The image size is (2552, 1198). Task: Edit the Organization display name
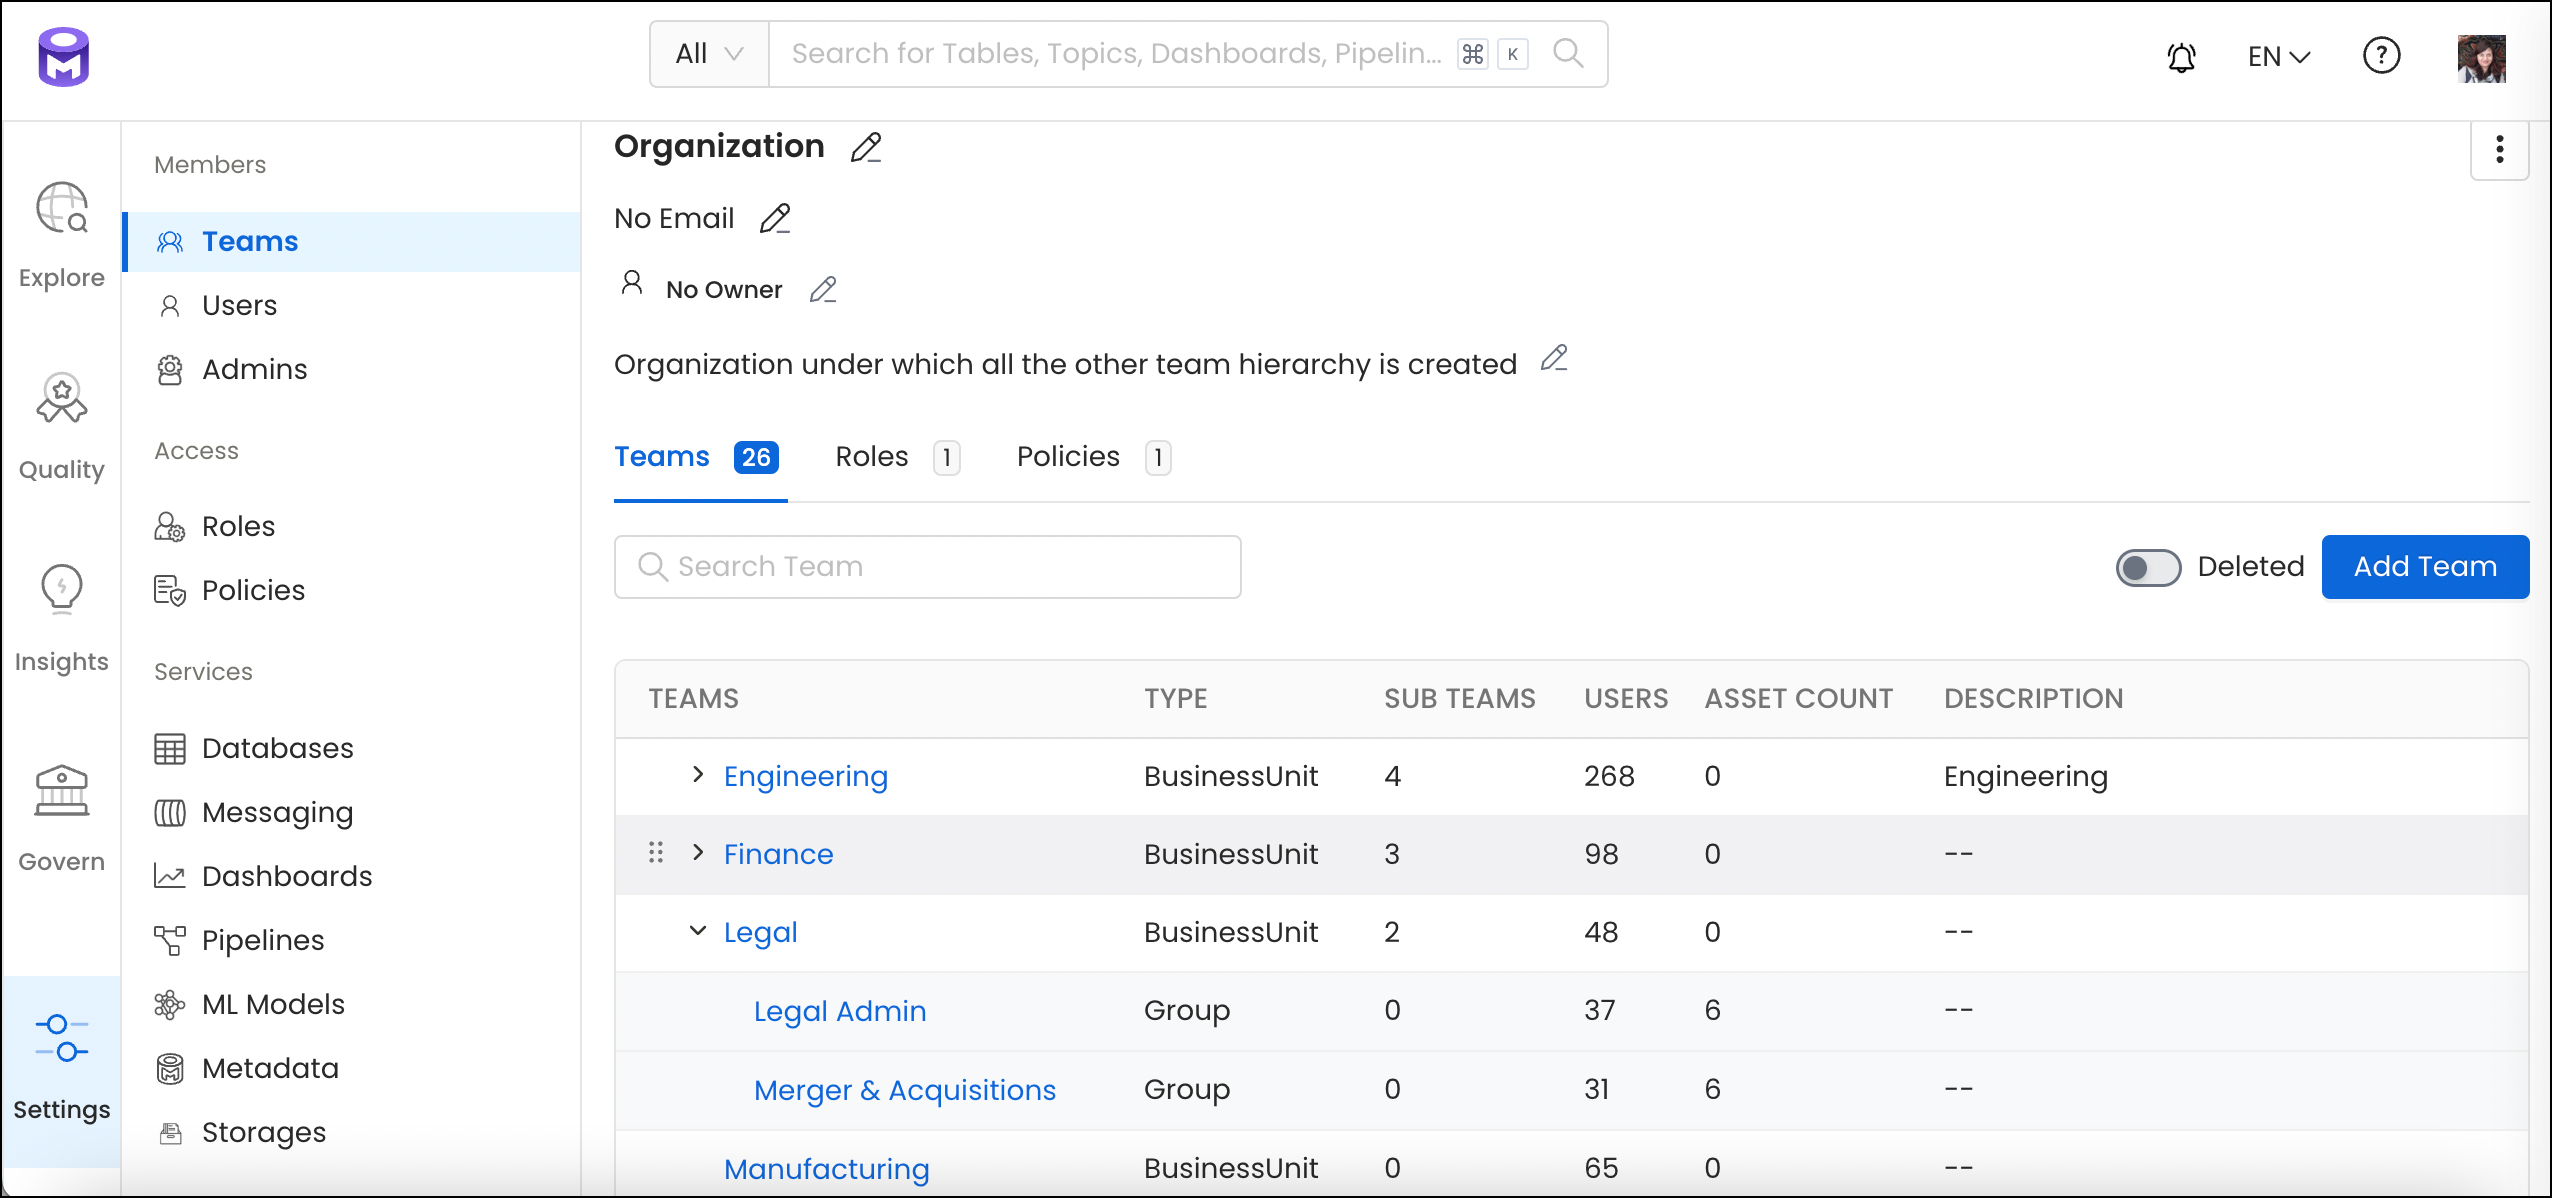865,147
